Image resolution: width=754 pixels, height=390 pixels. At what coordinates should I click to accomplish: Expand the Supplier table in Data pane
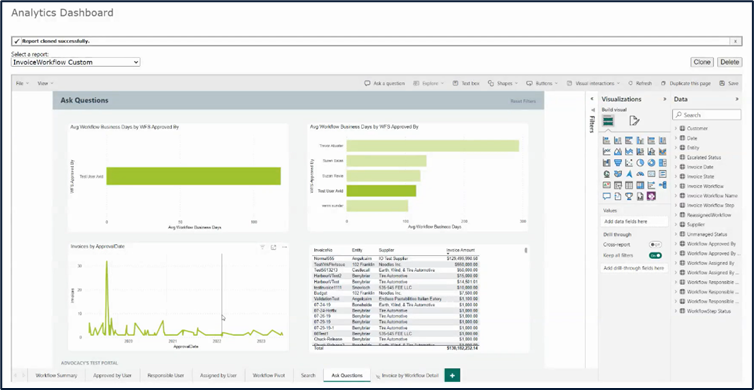[x=676, y=225]
